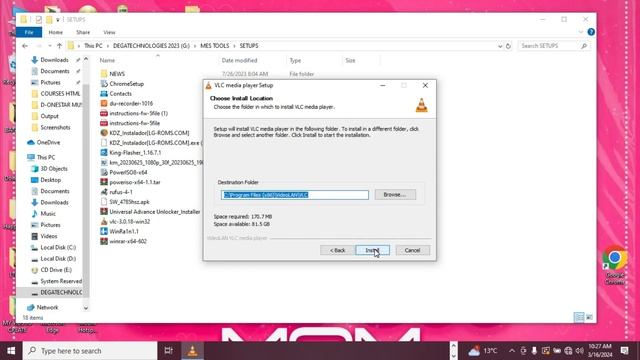Screen dimensions: 640x360
Task: Cancel the VLC media player Setup
Action: [412, 250]
